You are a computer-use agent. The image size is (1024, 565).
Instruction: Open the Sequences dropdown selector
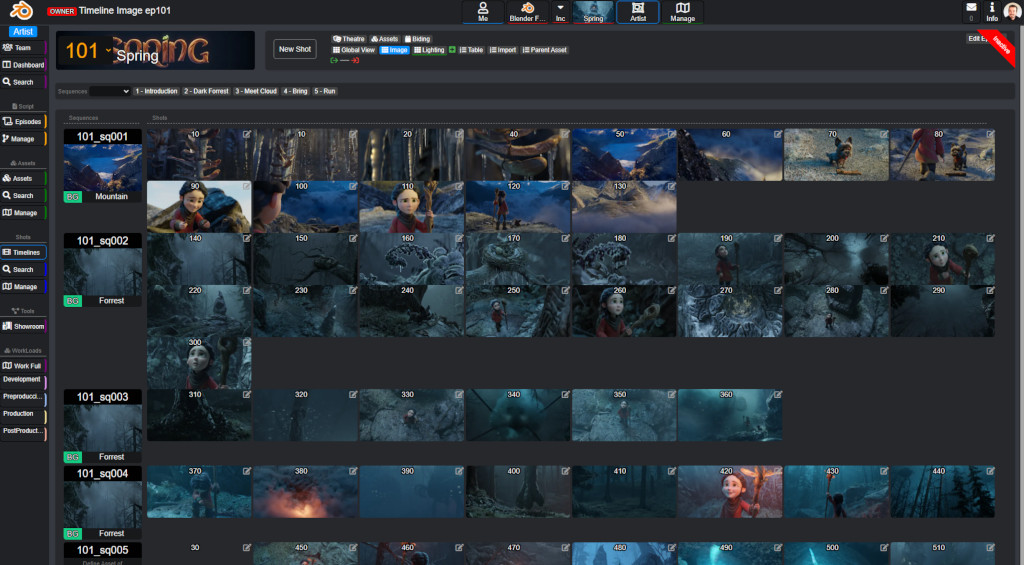tap(110, 91)
